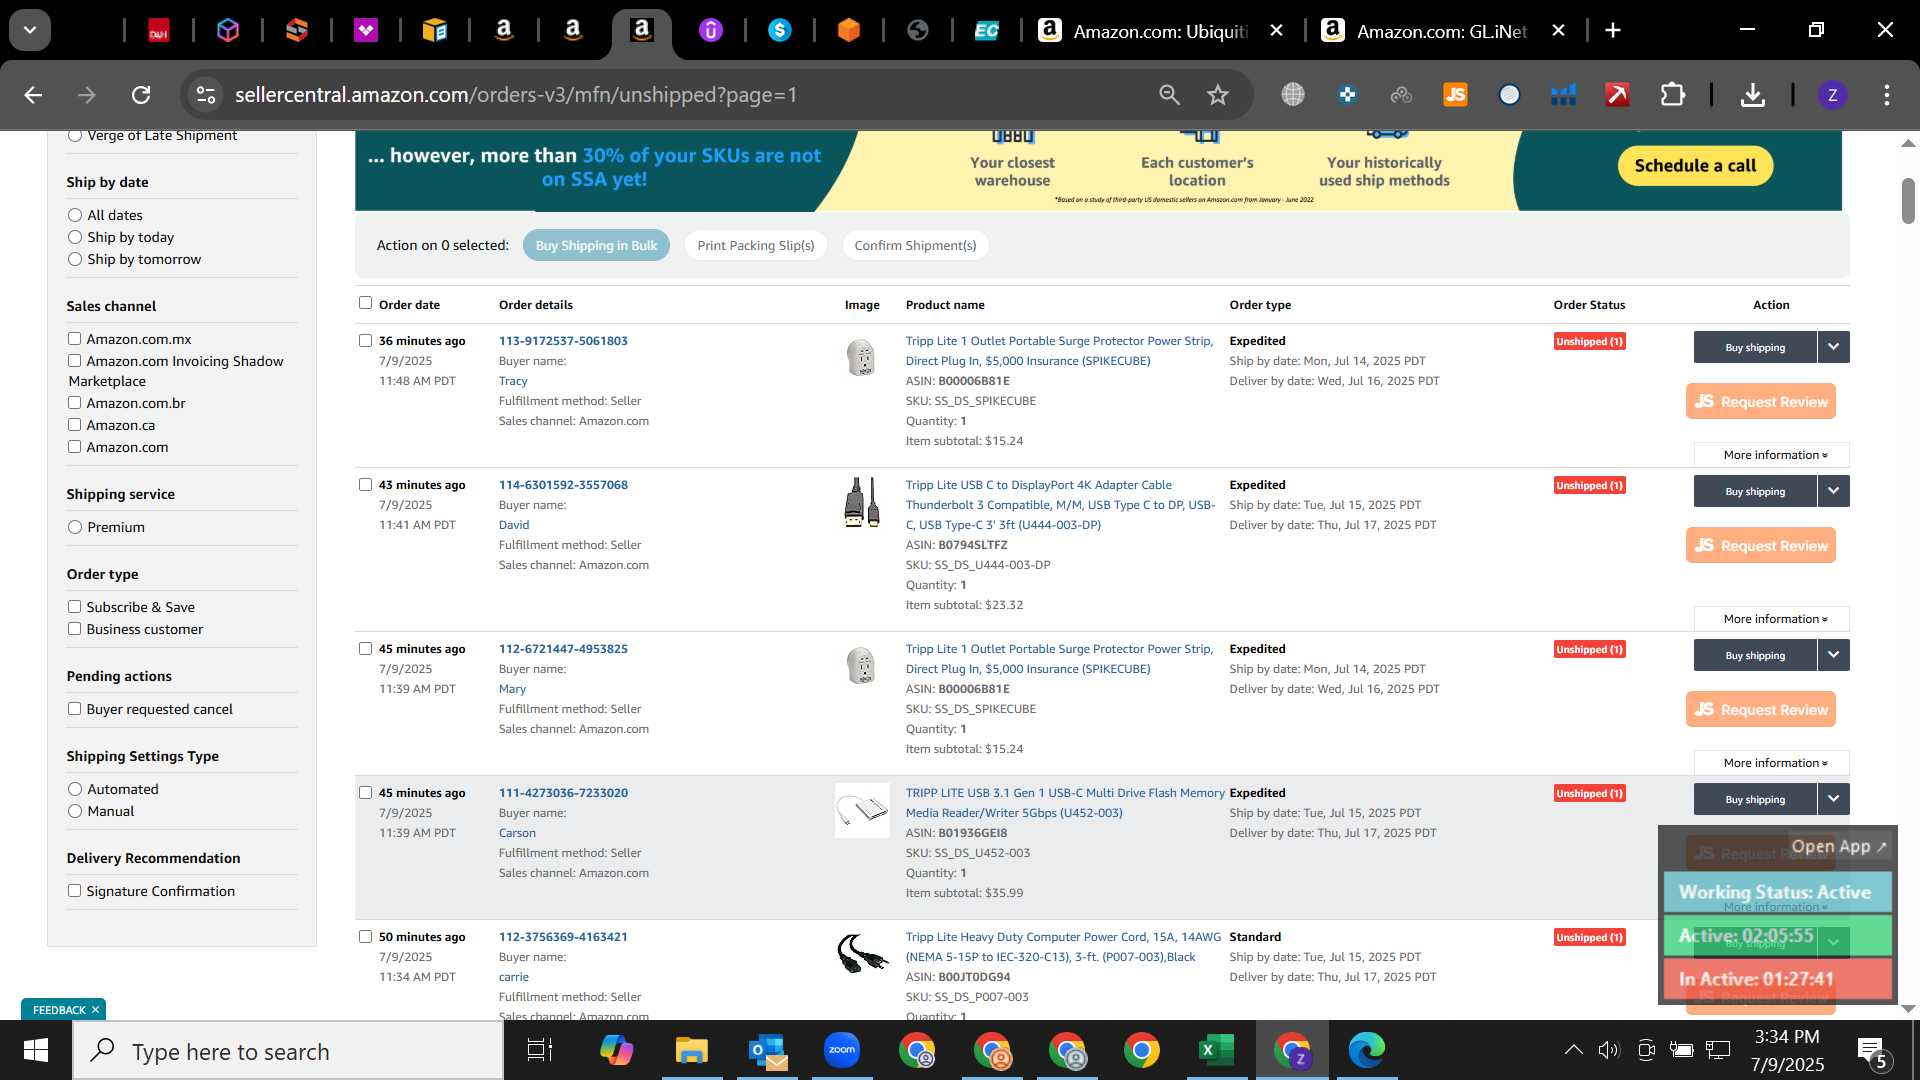Open Microsoft Edge from the taskbar

(1366, 1050)
